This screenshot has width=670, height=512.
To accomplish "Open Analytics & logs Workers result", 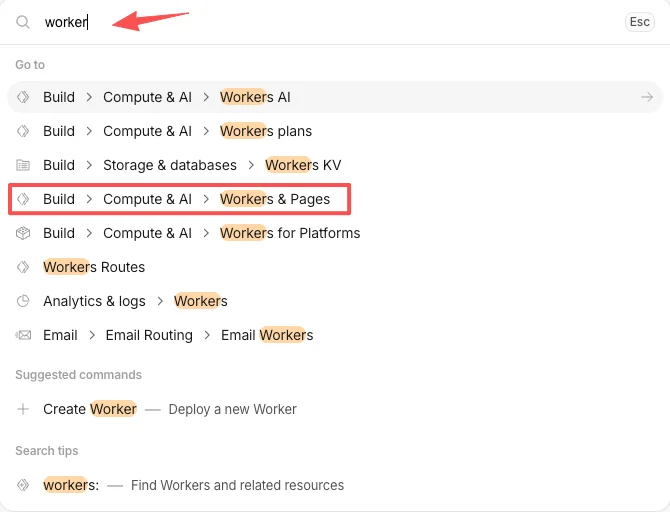I will coord(335,301).
